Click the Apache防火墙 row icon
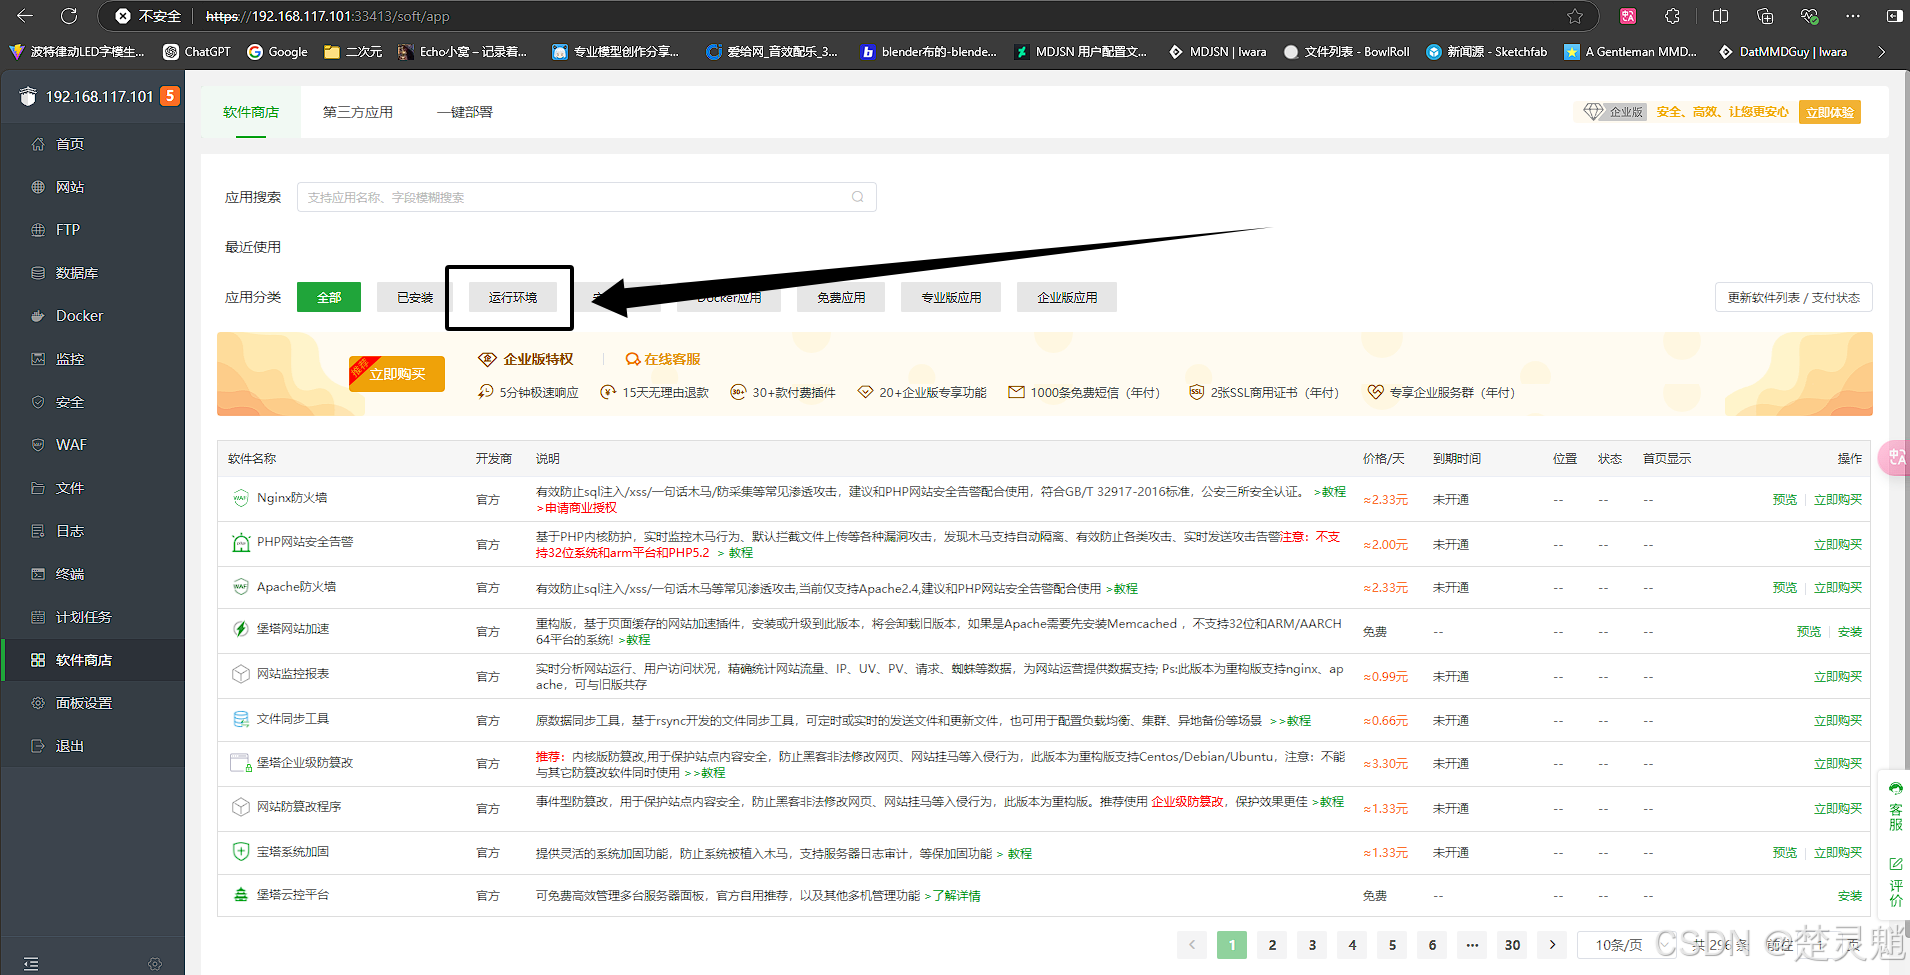 pos(241,587)
